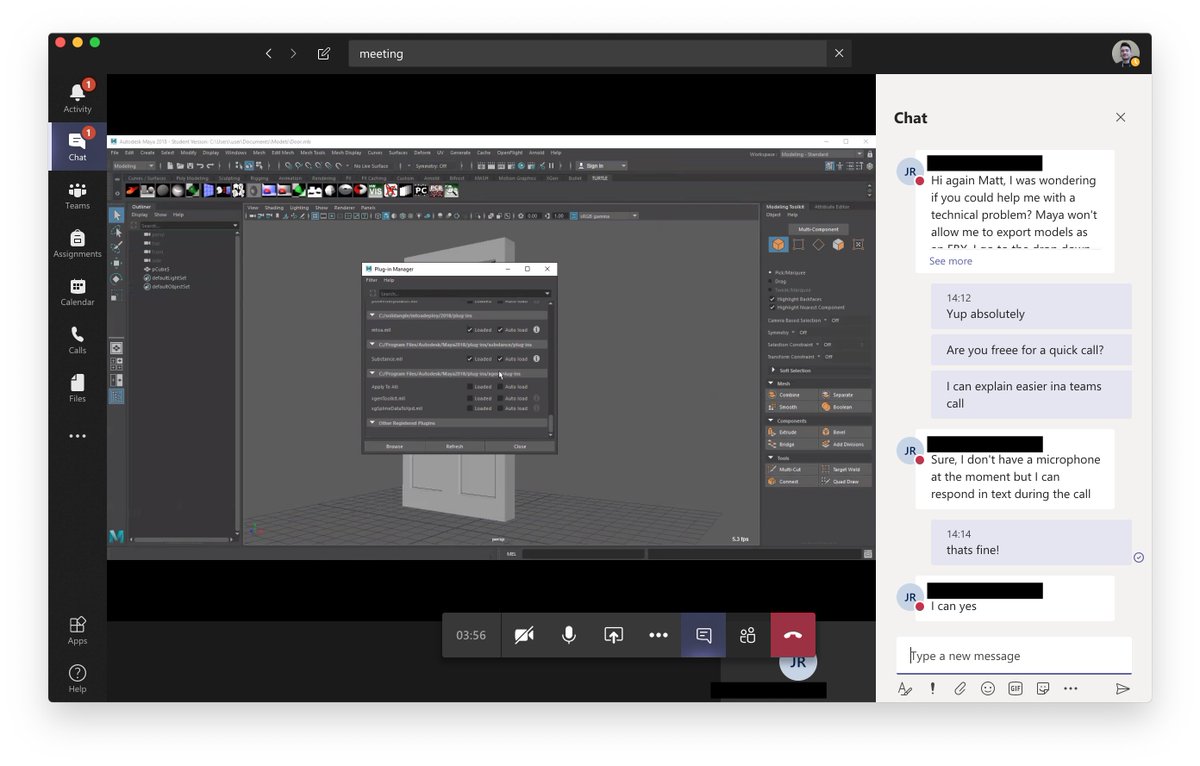Go back using the back arrow
Viewport: 1200px width, 766px height.
tap(268, 54)
